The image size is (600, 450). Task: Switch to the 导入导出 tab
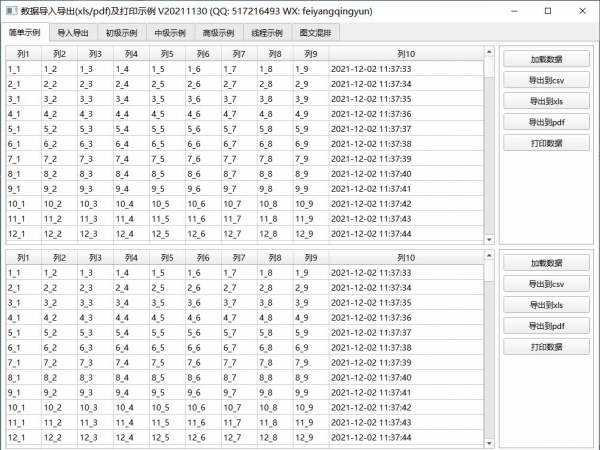point(73,33)
